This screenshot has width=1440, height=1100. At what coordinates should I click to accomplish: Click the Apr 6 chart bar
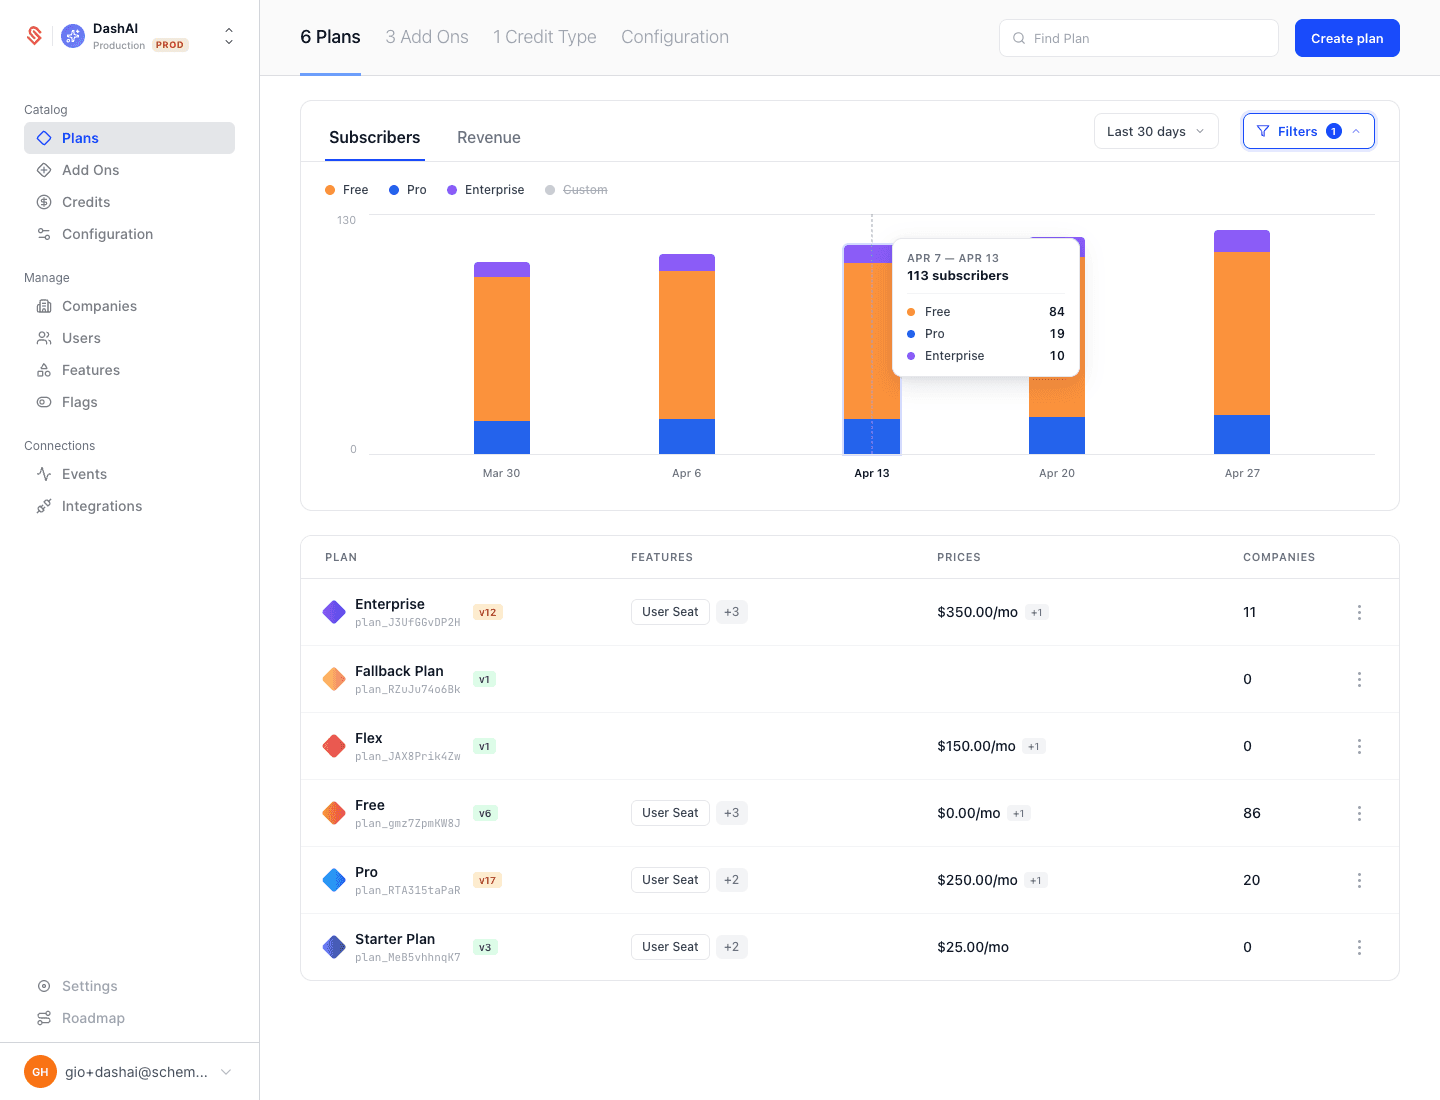(x=687, y=354)
